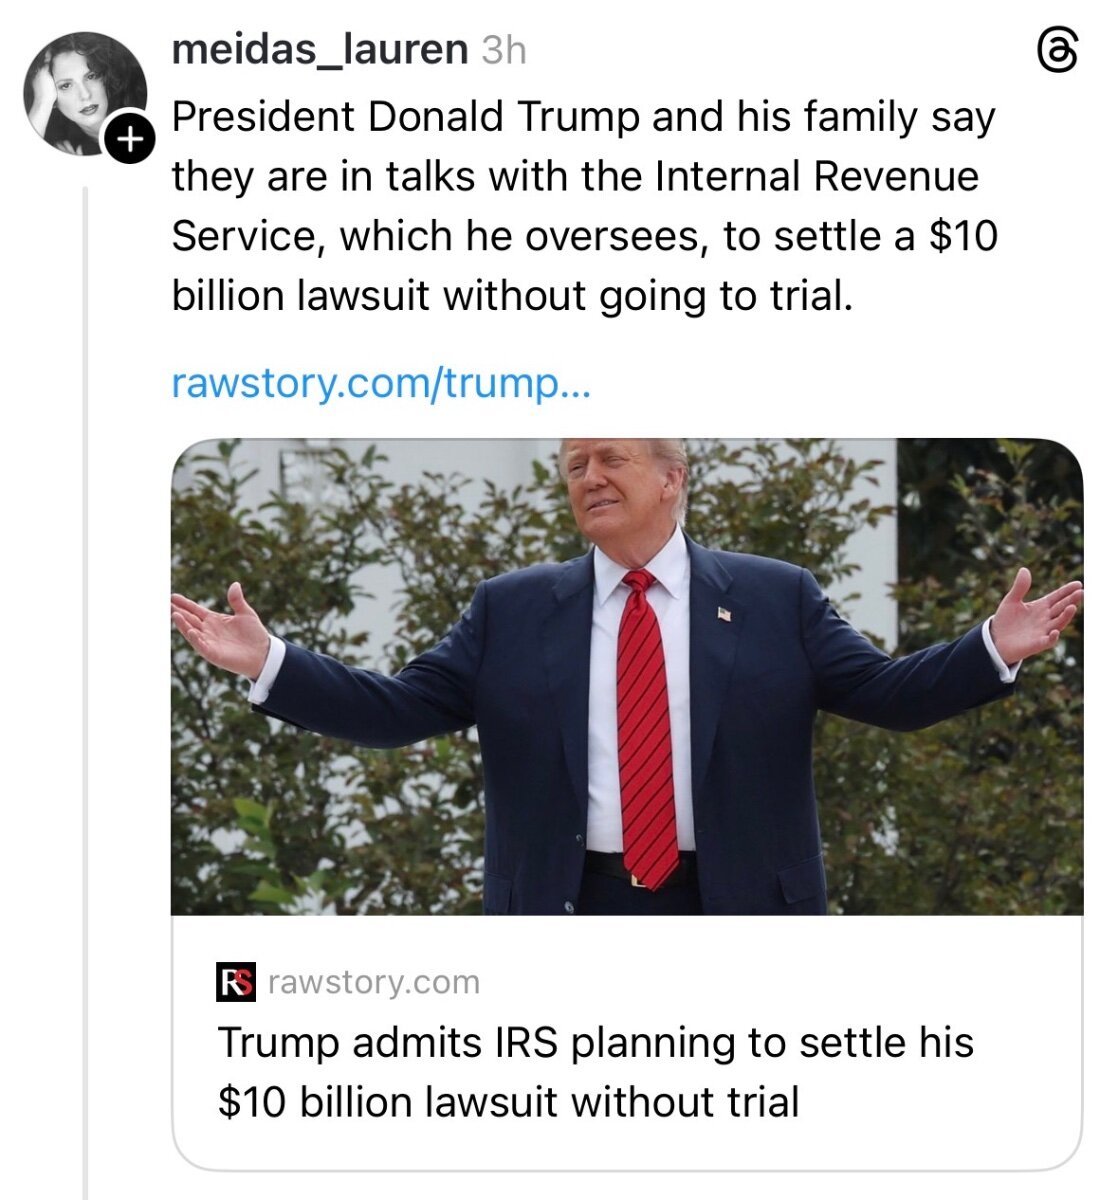Image resolution: width=1118 pixels, height=1200 pixels.
Task: Click the belt buckle in the photo
Action: (x=638, y=880)
